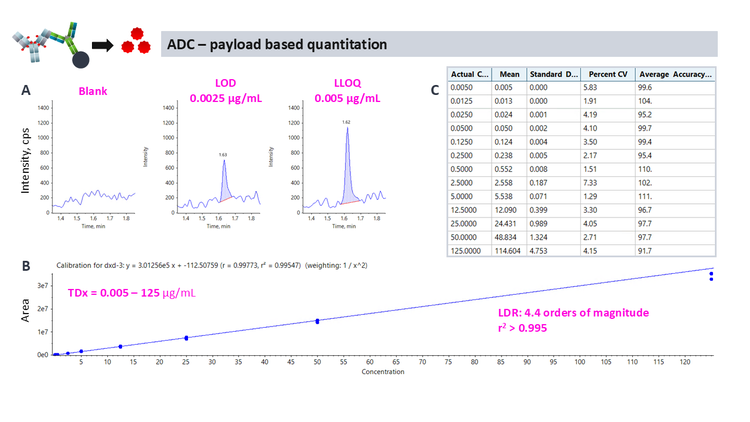This screenshot has width=750, height=422.
Task: Click the panel A letter label
Action: 26,90
